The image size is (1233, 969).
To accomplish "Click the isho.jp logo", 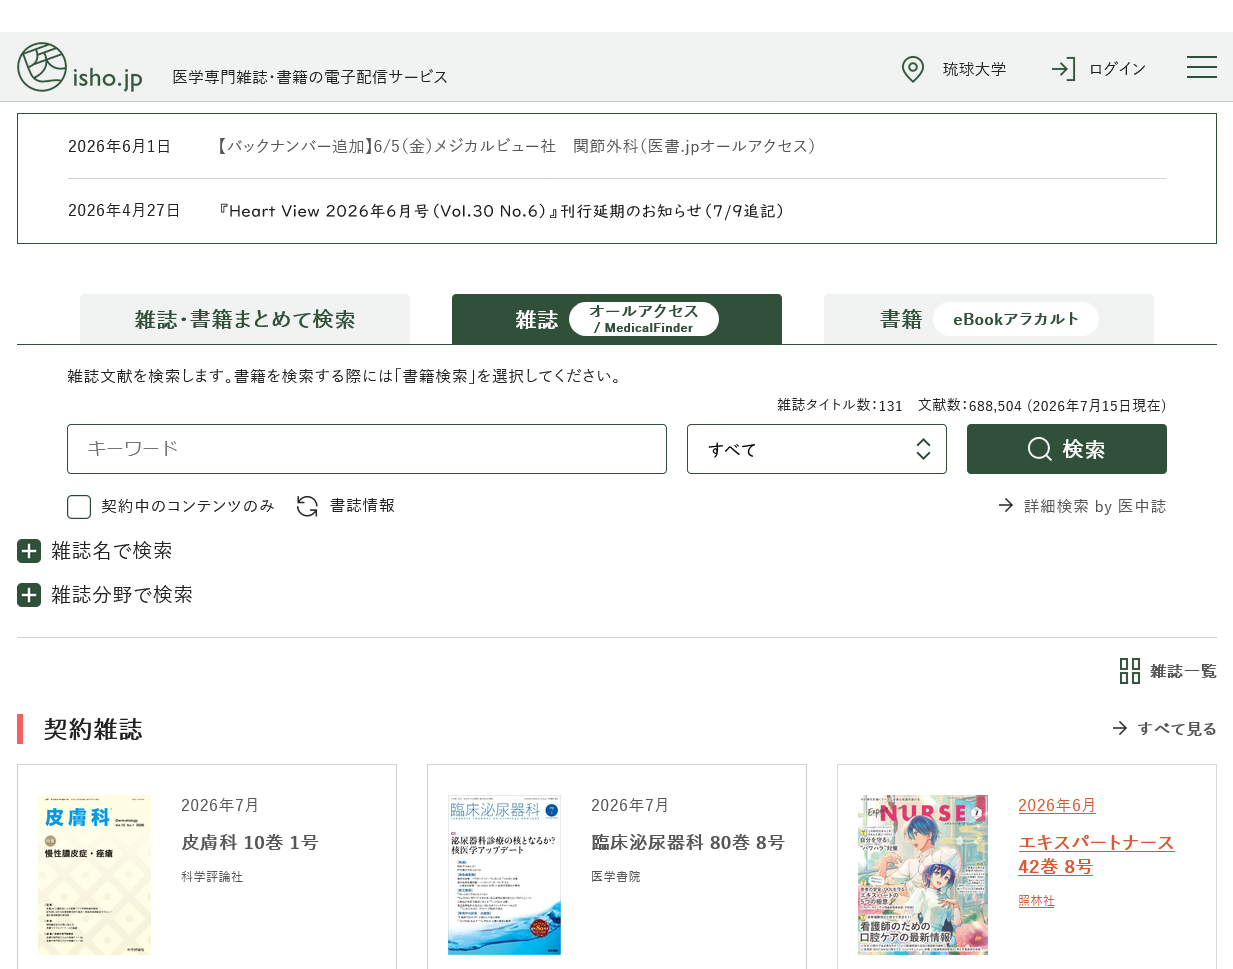I will 80,67.
